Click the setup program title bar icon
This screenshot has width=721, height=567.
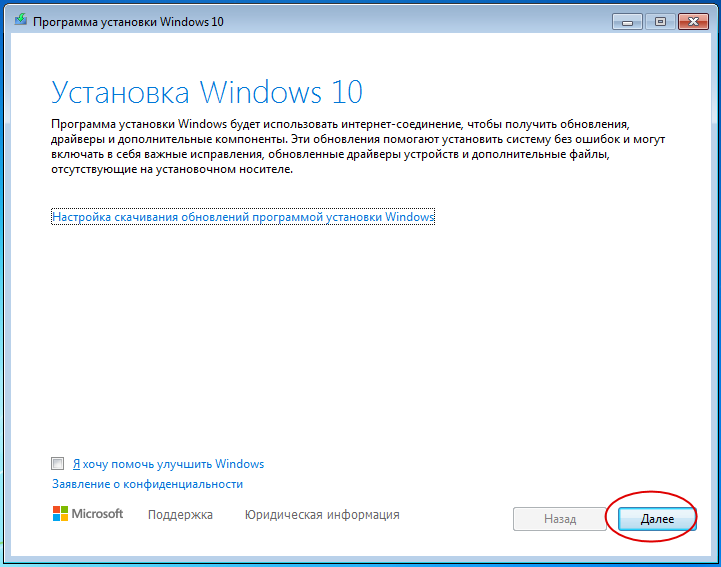coord(20,20)
